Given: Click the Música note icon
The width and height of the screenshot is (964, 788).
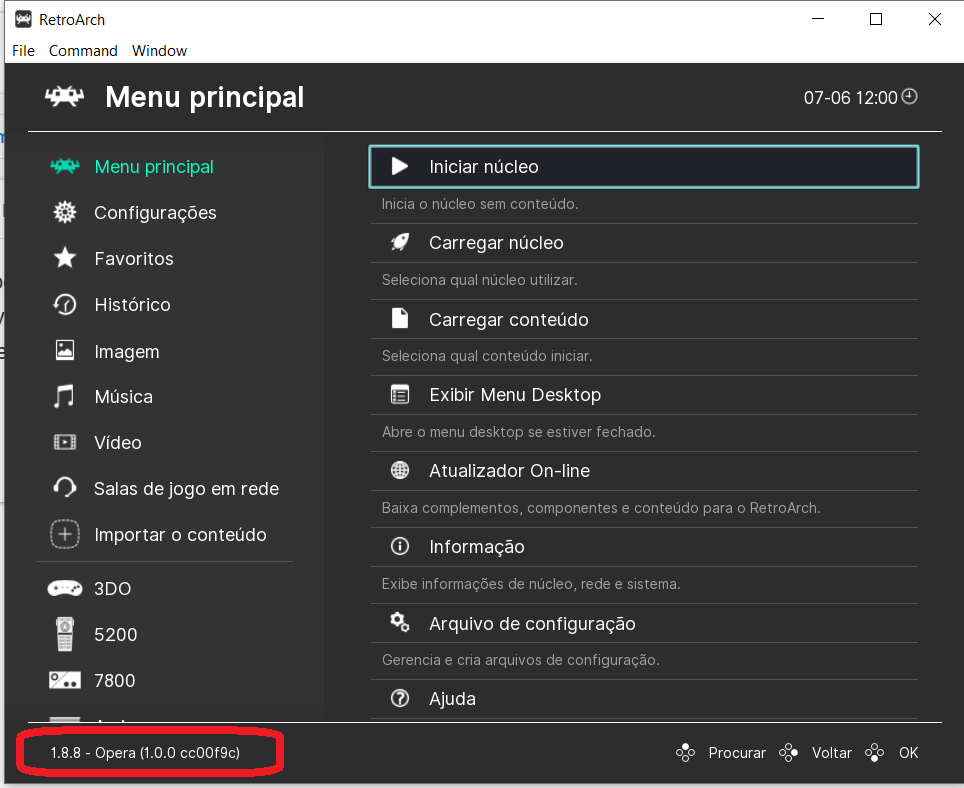Looking at the screenshot, I should point(65,396).
